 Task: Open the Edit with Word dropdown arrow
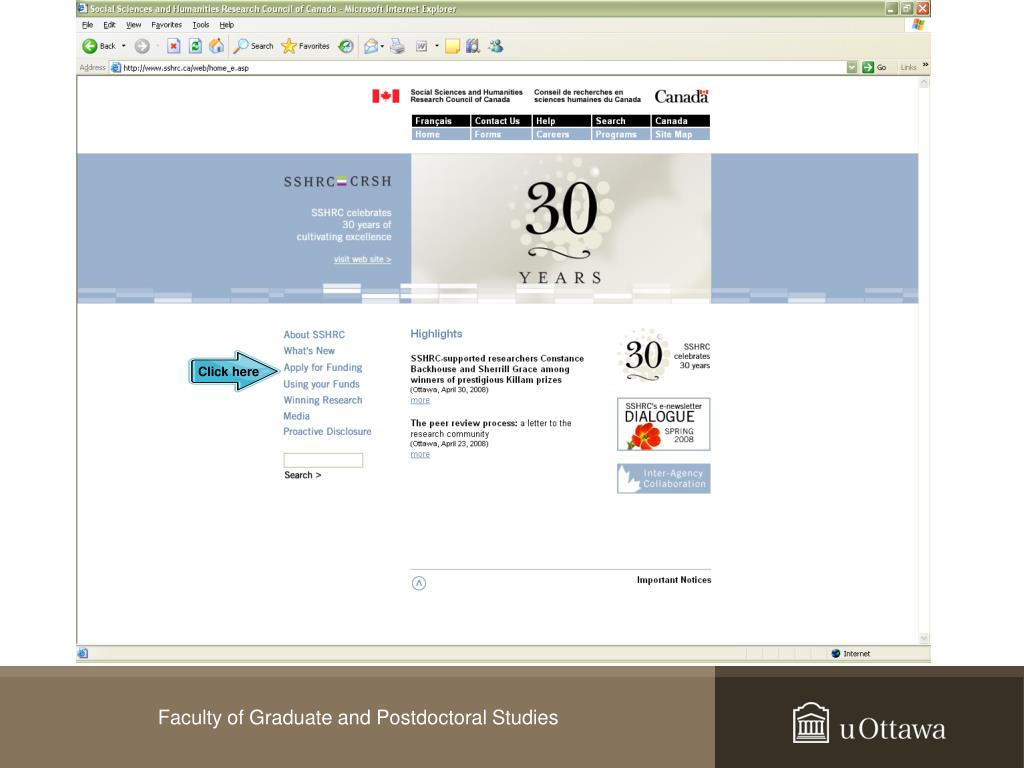(x=437, y=46)
